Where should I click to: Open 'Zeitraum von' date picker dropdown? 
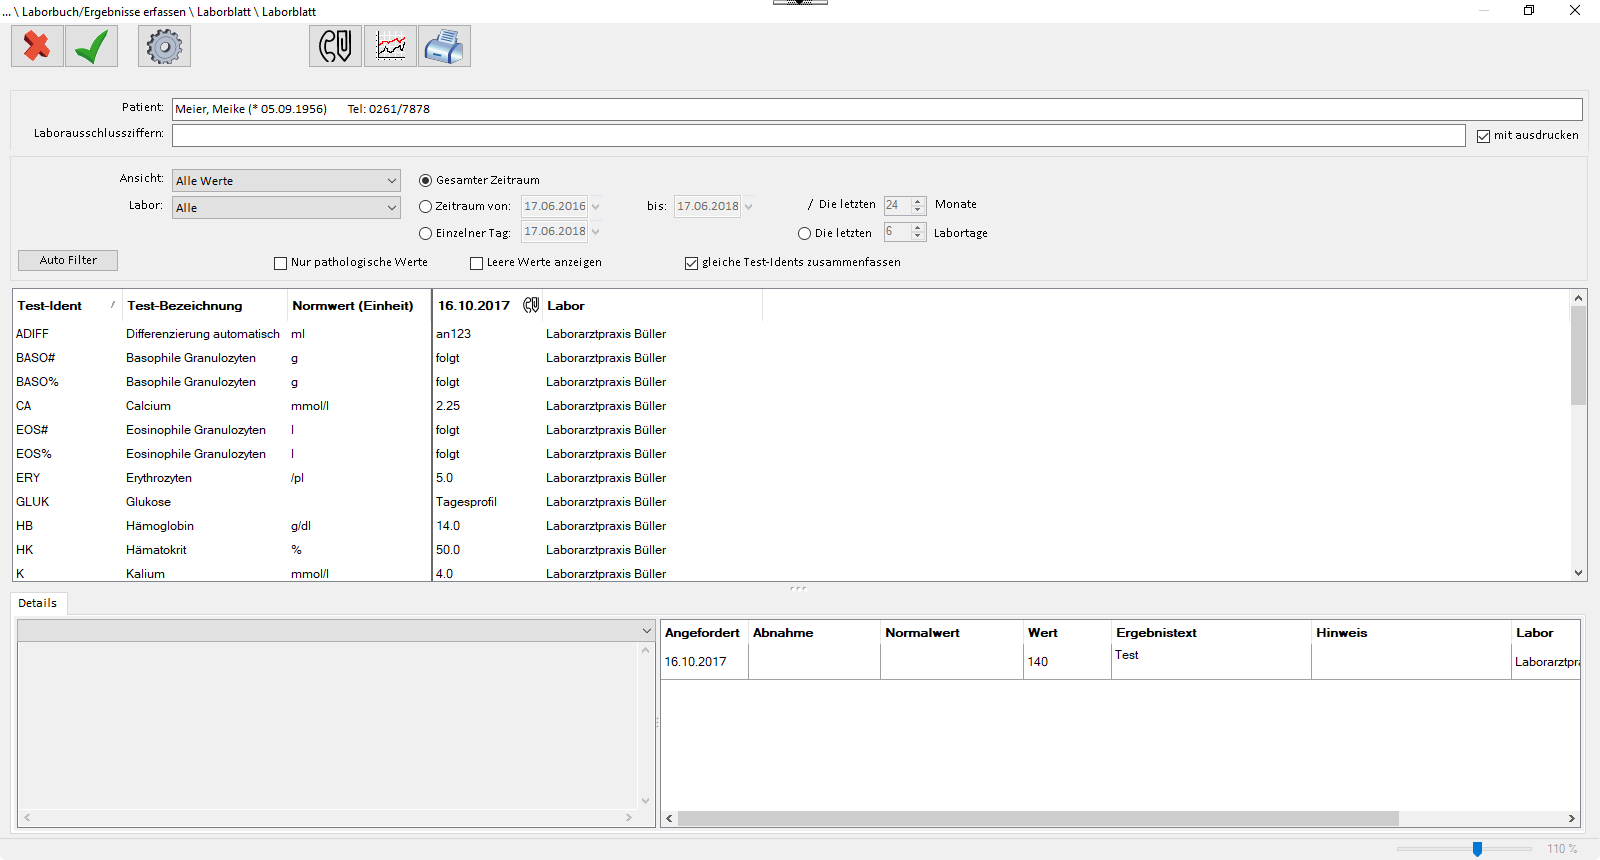point(595,207)
